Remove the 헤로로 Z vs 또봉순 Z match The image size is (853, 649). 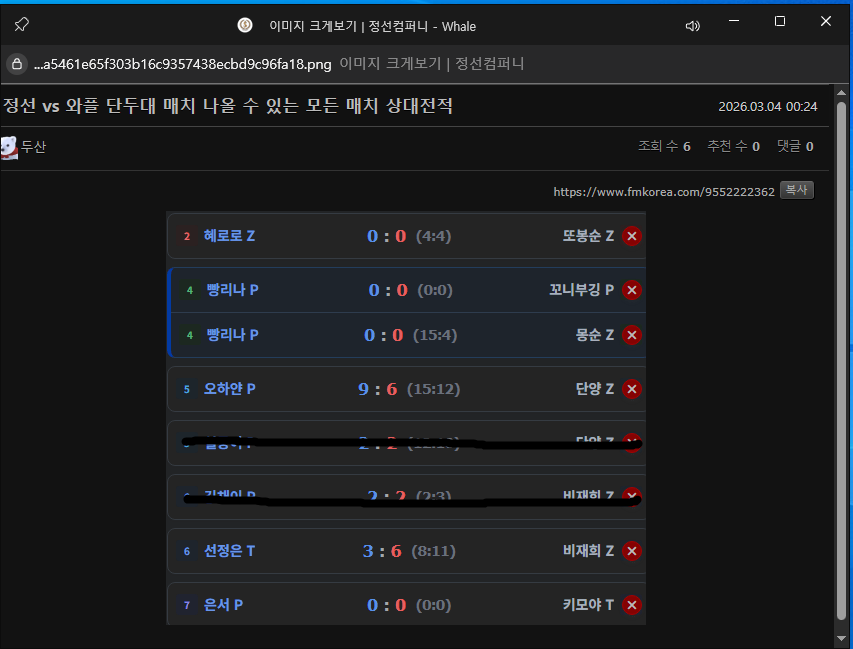pyautogui.click(x=631, y=236)
